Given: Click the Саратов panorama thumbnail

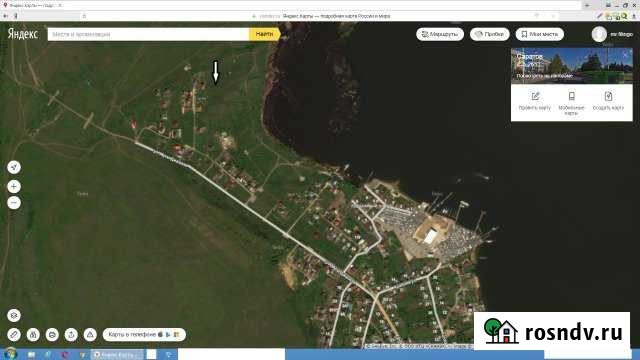Looking at the screenshot, I should [571, 66].
